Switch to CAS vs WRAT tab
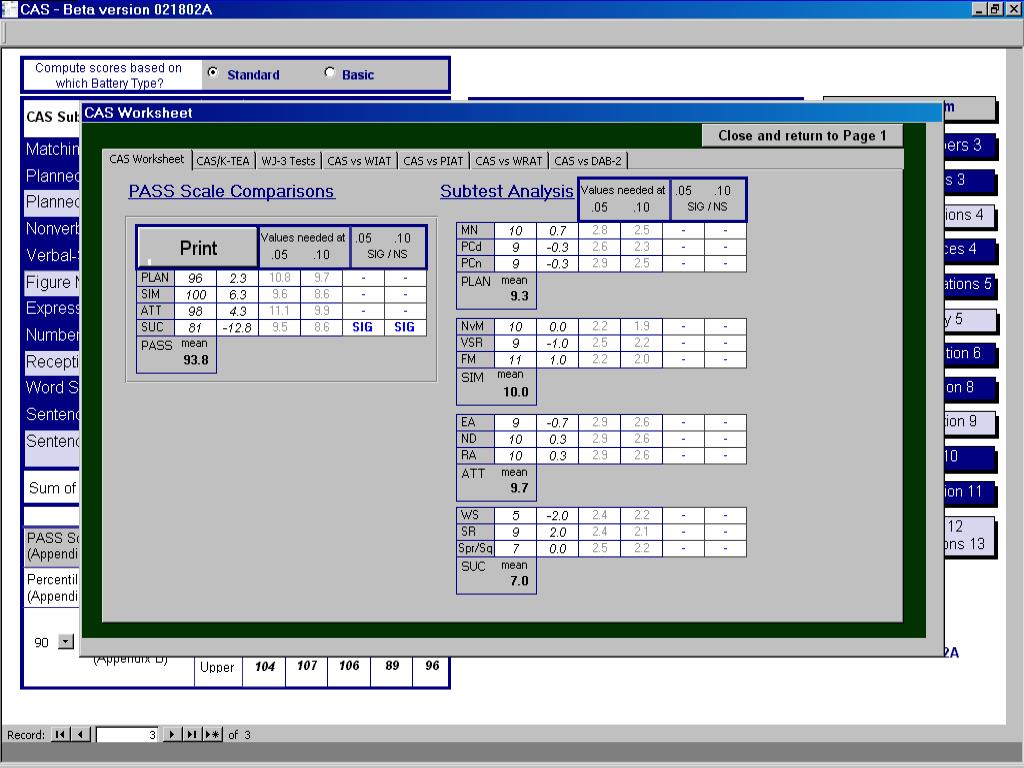 509,161
